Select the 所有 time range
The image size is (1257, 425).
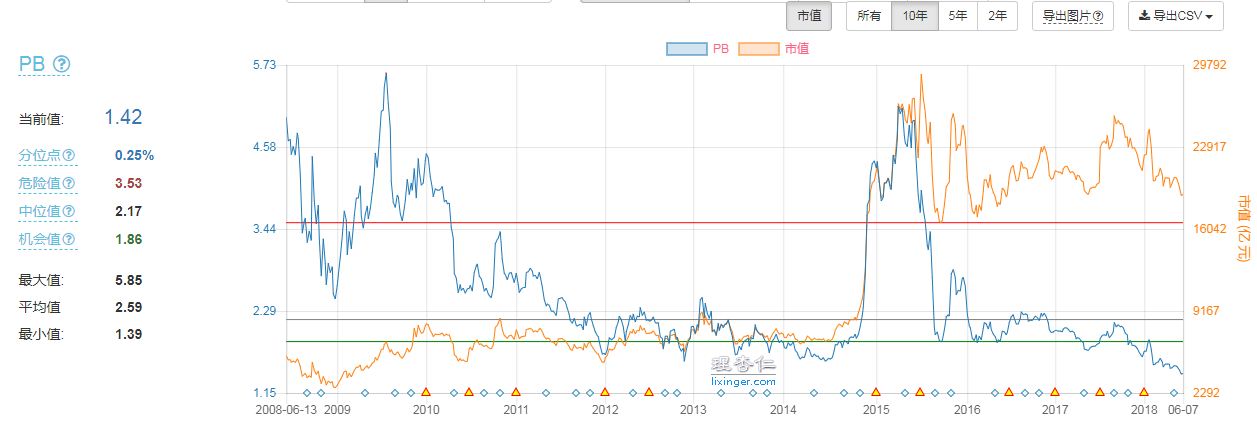pos(869,16)
